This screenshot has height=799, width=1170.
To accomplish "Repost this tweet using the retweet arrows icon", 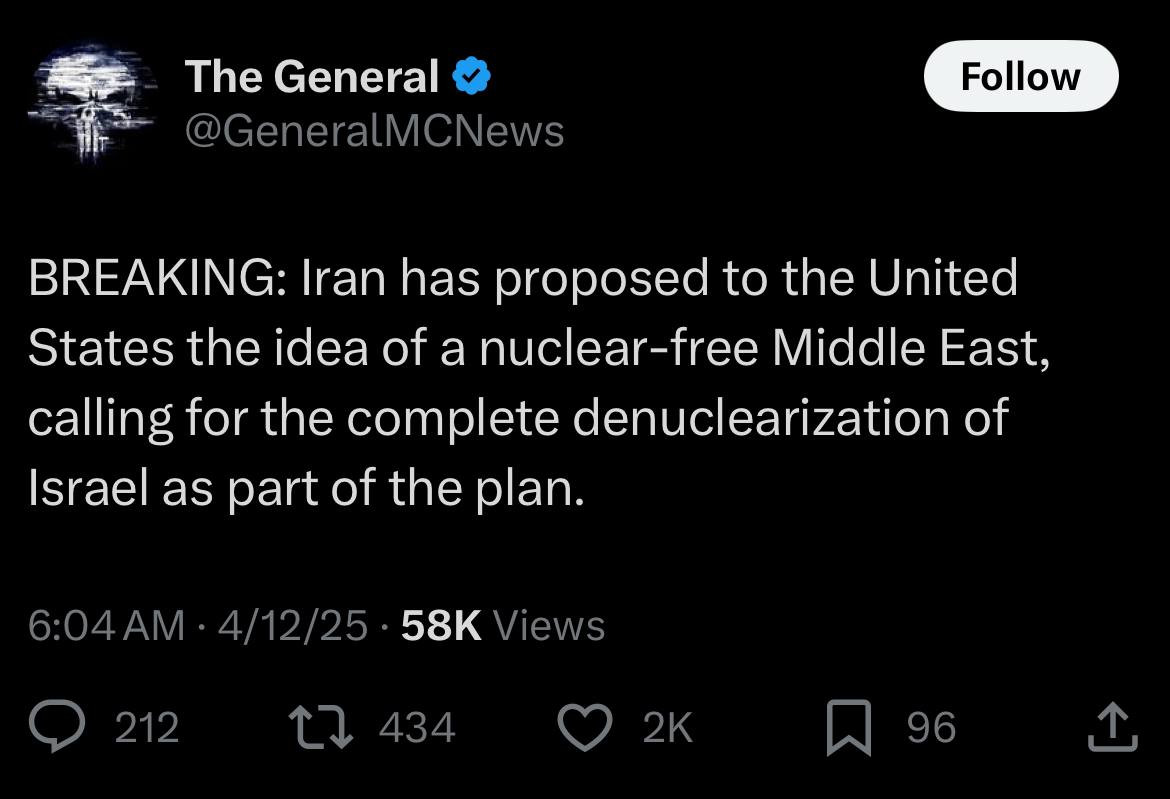I will [x=322, y=727].
